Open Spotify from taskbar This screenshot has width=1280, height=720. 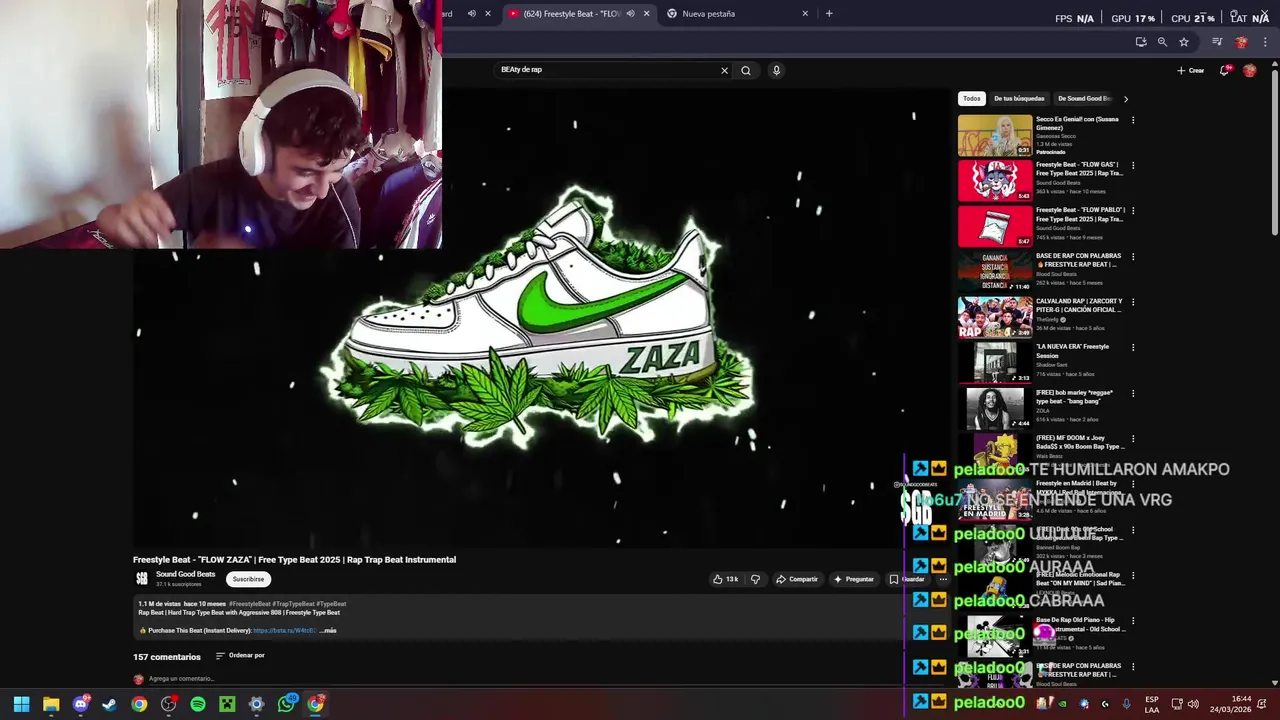(198, 704)
